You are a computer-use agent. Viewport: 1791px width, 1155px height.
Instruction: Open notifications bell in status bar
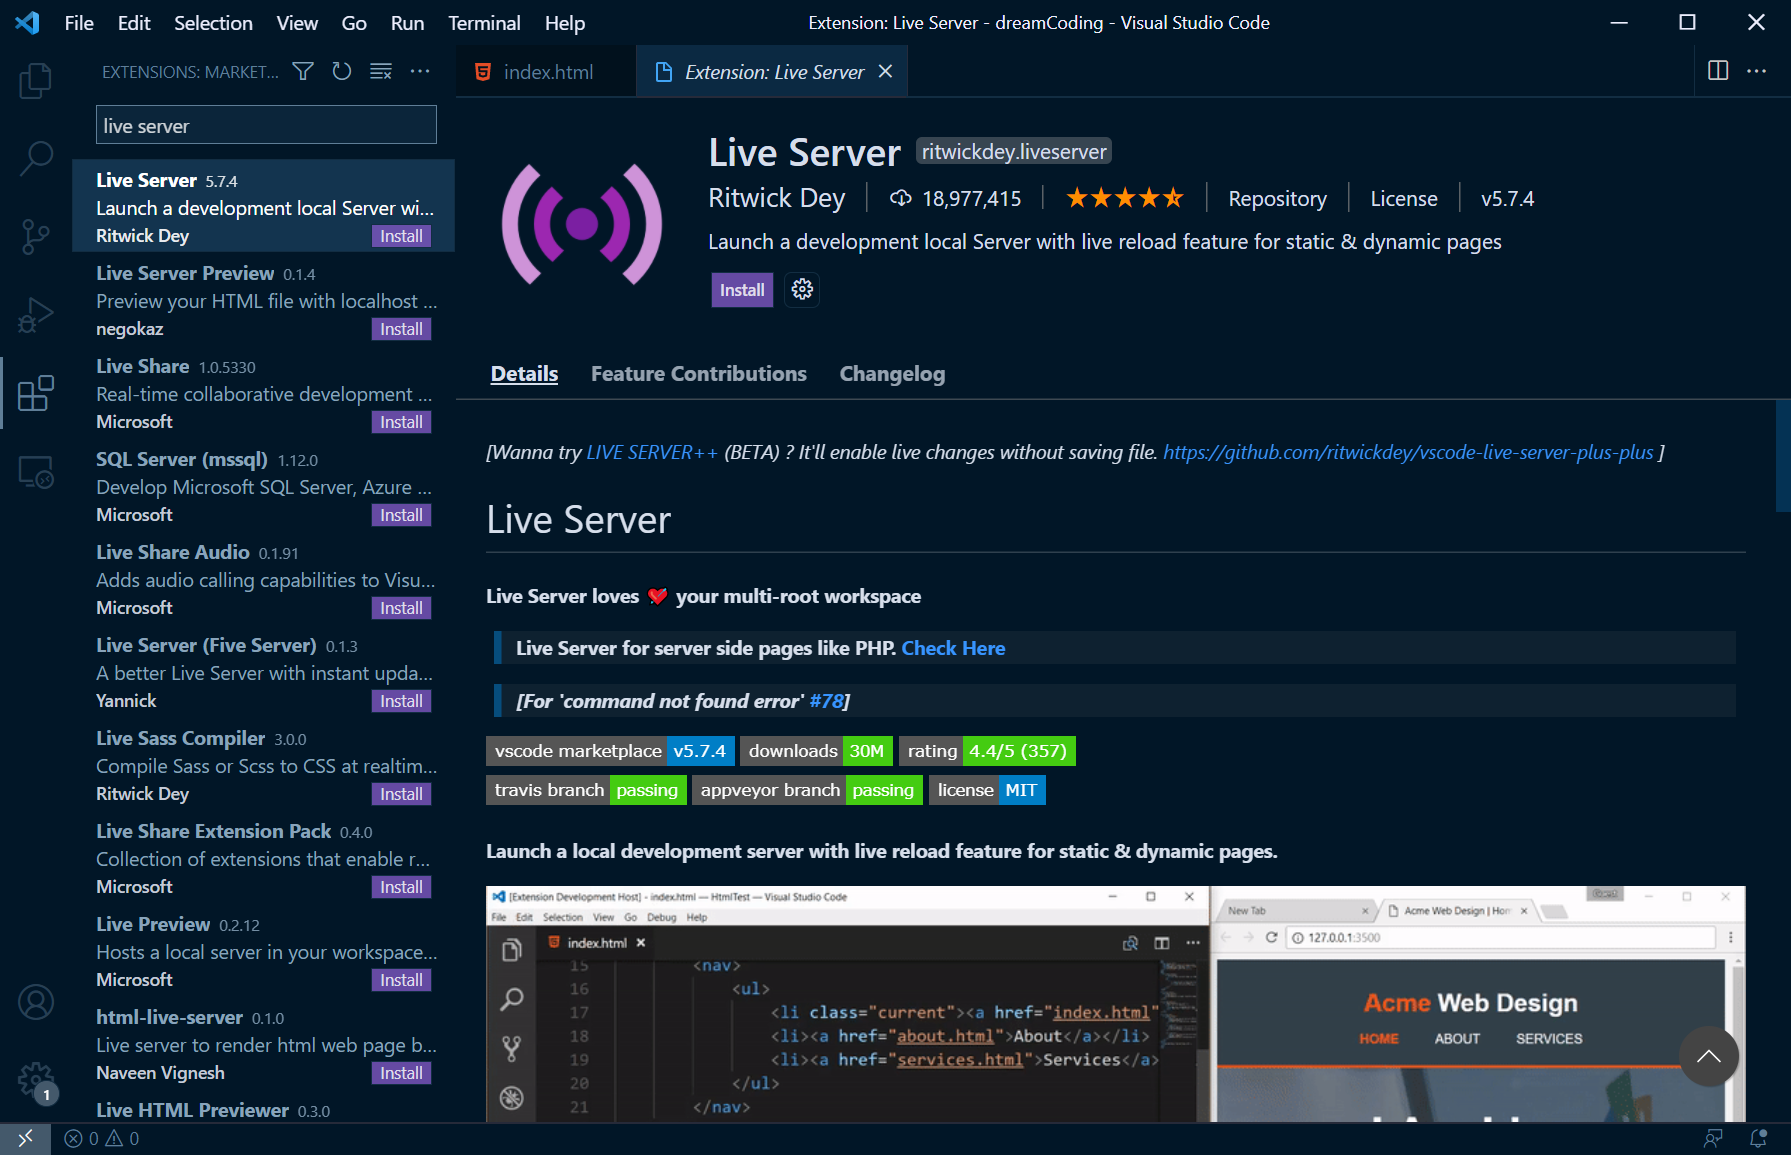[x=1758, y=1138]
